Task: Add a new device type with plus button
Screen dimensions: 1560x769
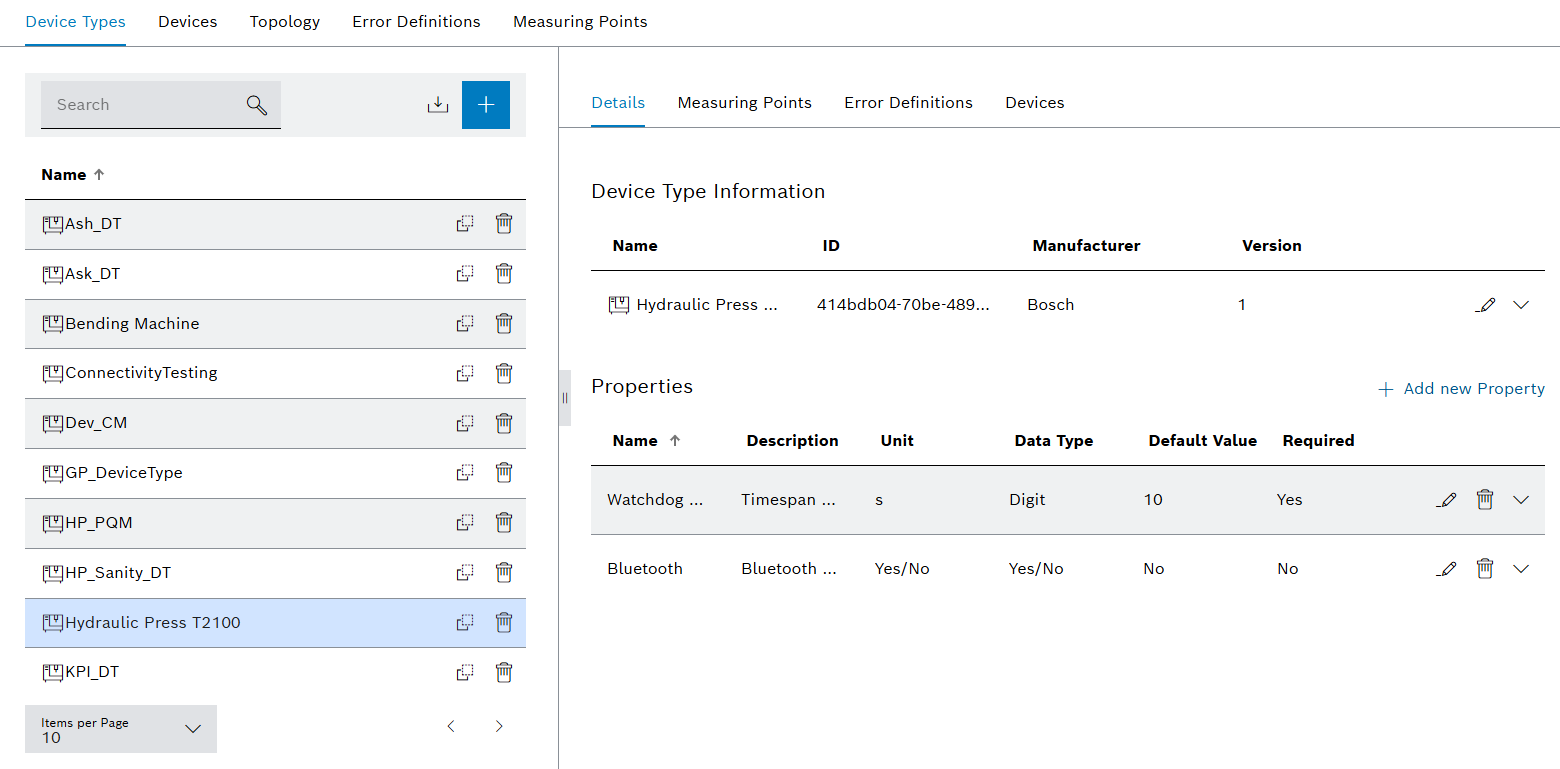Action: 486,105
